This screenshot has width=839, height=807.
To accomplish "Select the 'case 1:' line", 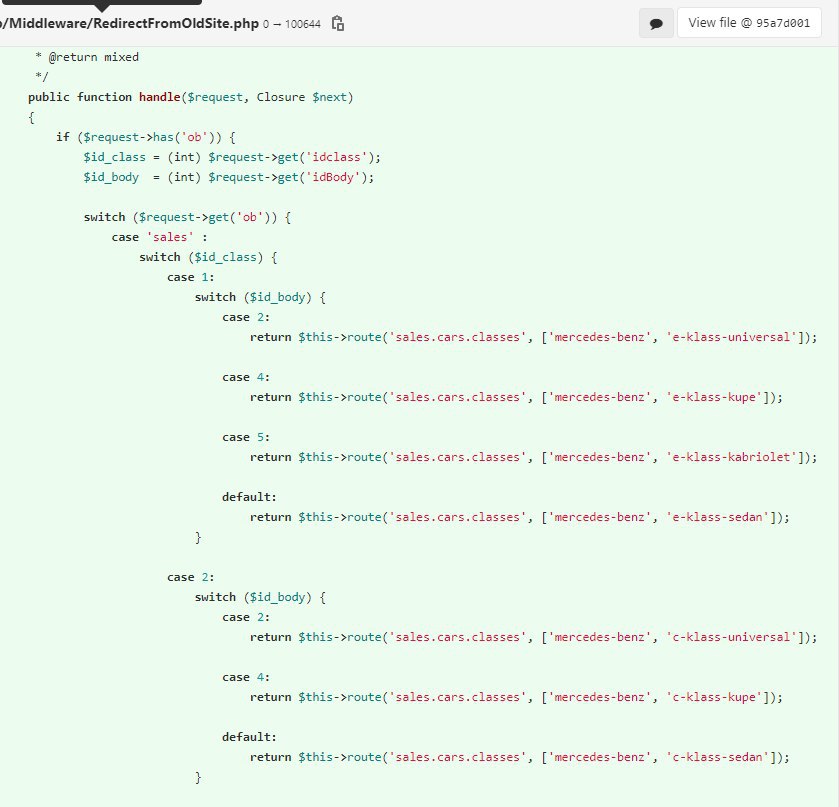I will pyautogui.click(x=190, y=277).
